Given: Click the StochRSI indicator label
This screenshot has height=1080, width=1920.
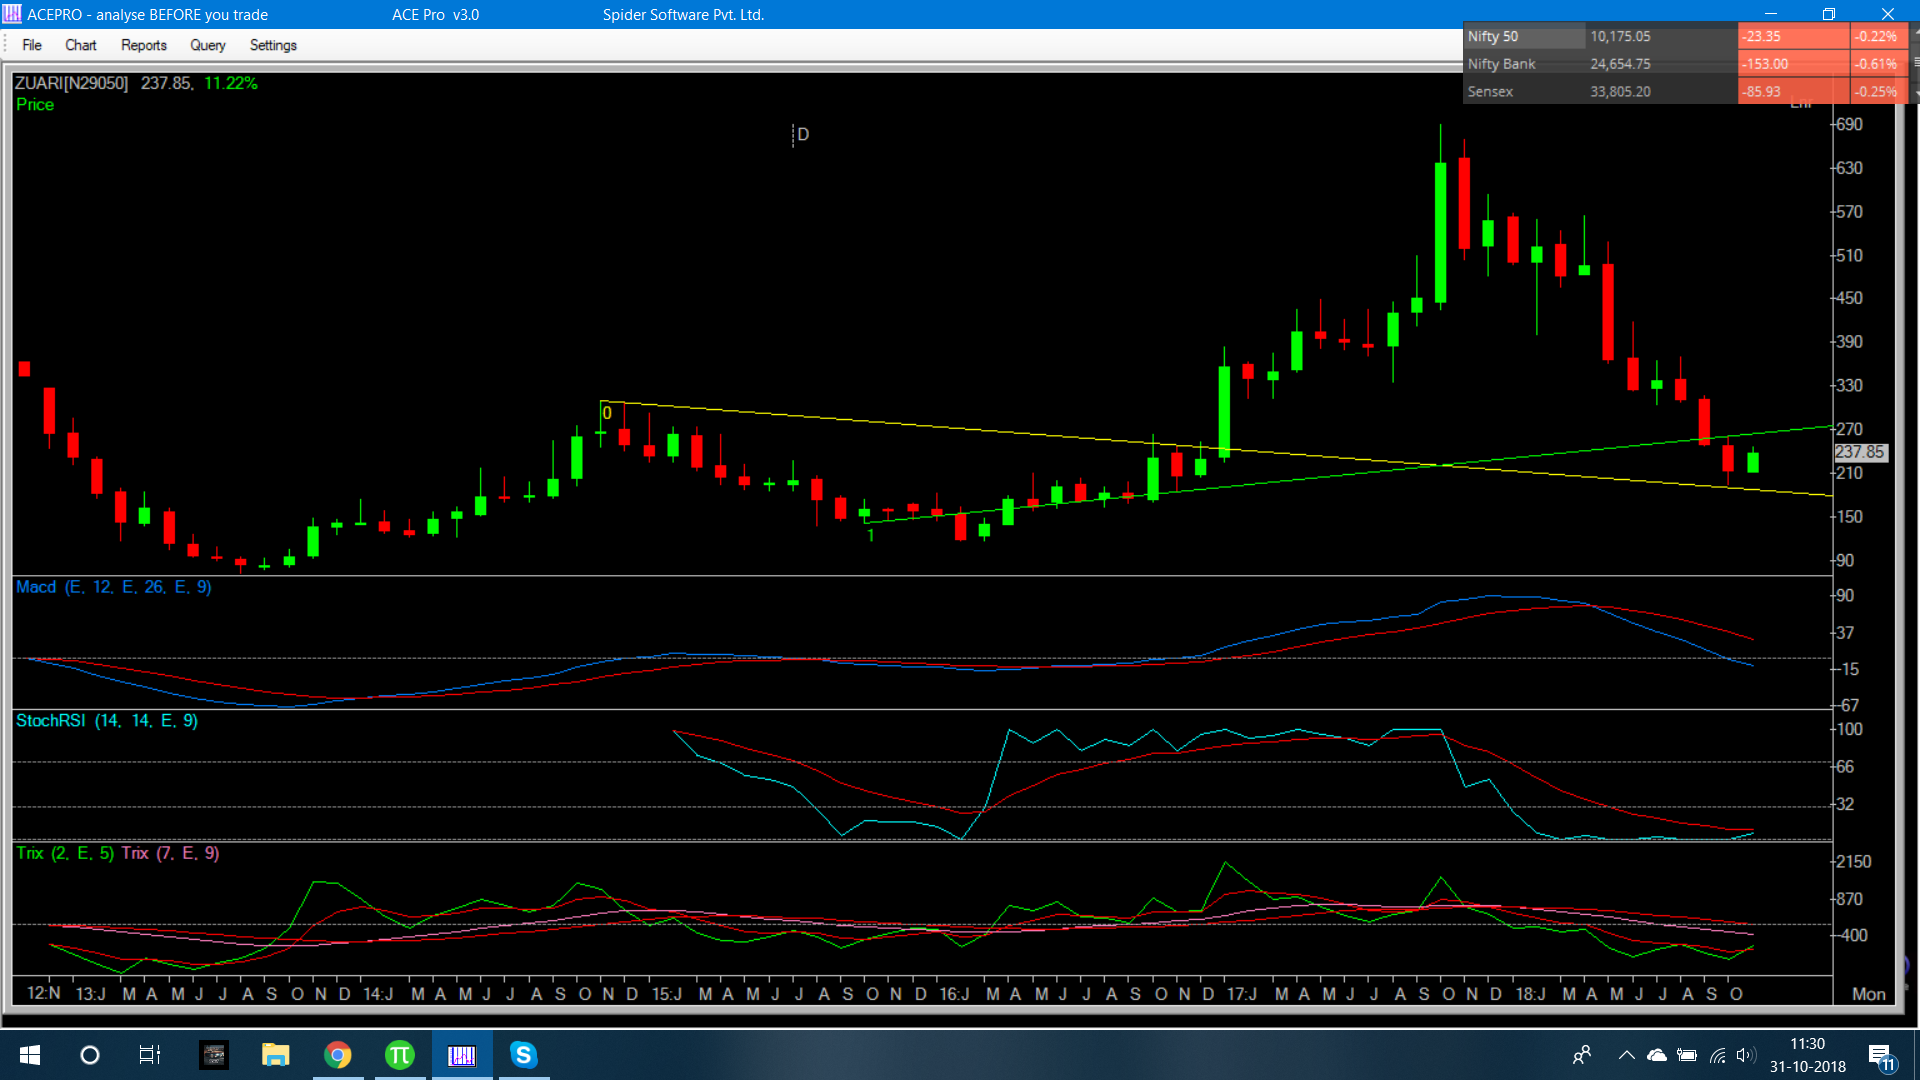Looking at the screenshot, I should pyautogui.click(x=50, y=720).
